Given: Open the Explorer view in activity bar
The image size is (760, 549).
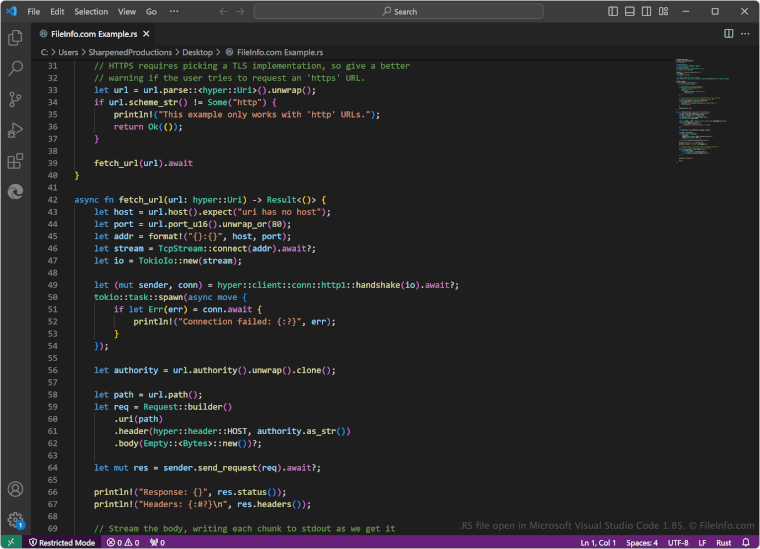Looking at the screenshot, I should 15,38.
